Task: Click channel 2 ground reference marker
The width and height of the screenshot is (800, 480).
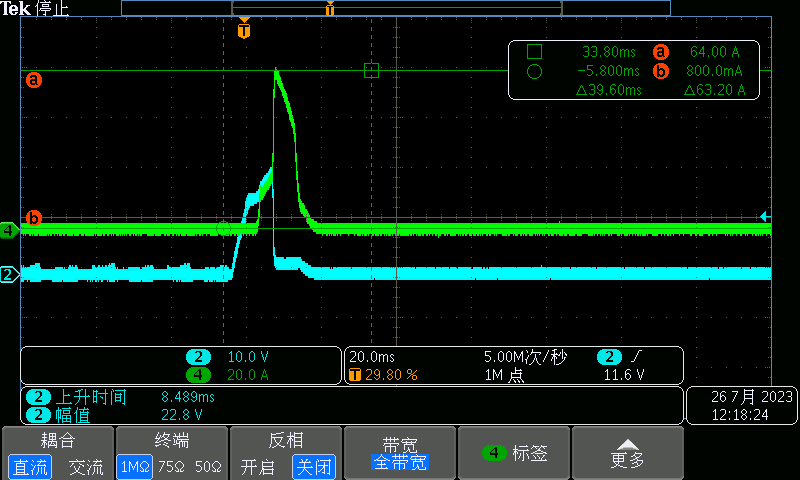Action: (x=9, y=274)
